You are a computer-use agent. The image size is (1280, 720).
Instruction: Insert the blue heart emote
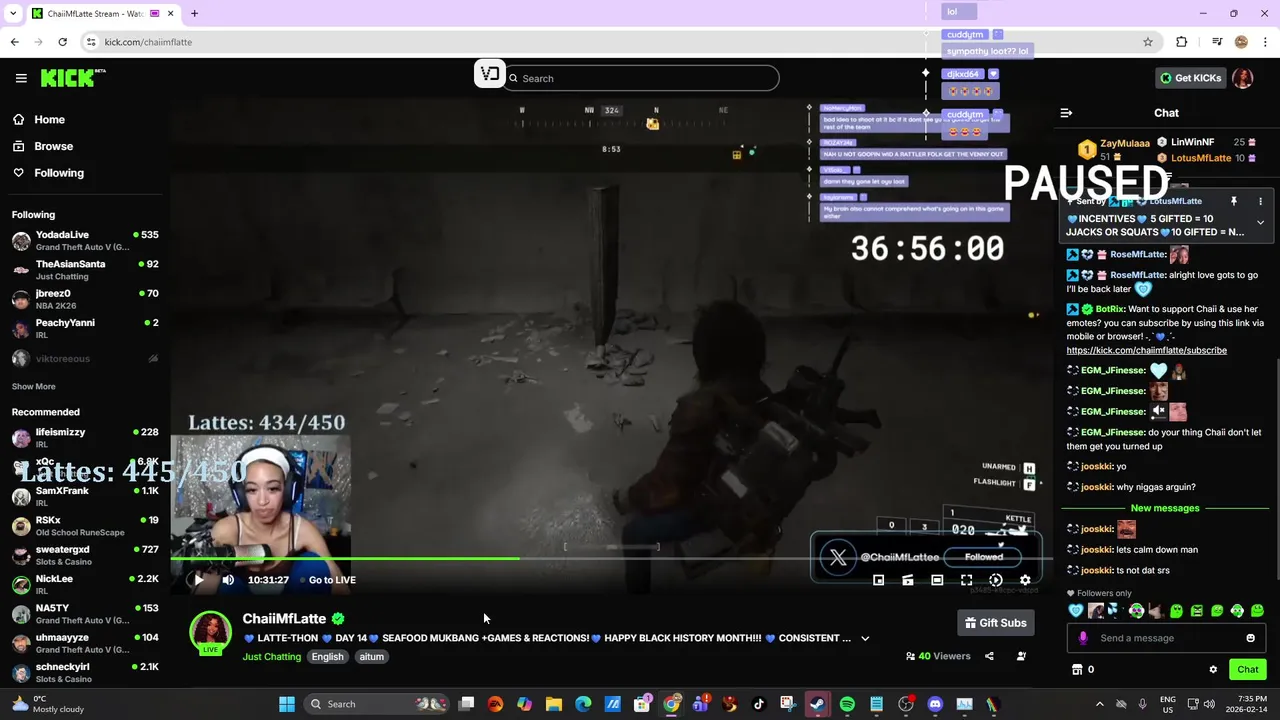pyautogui.click(x=1076, y=611)
